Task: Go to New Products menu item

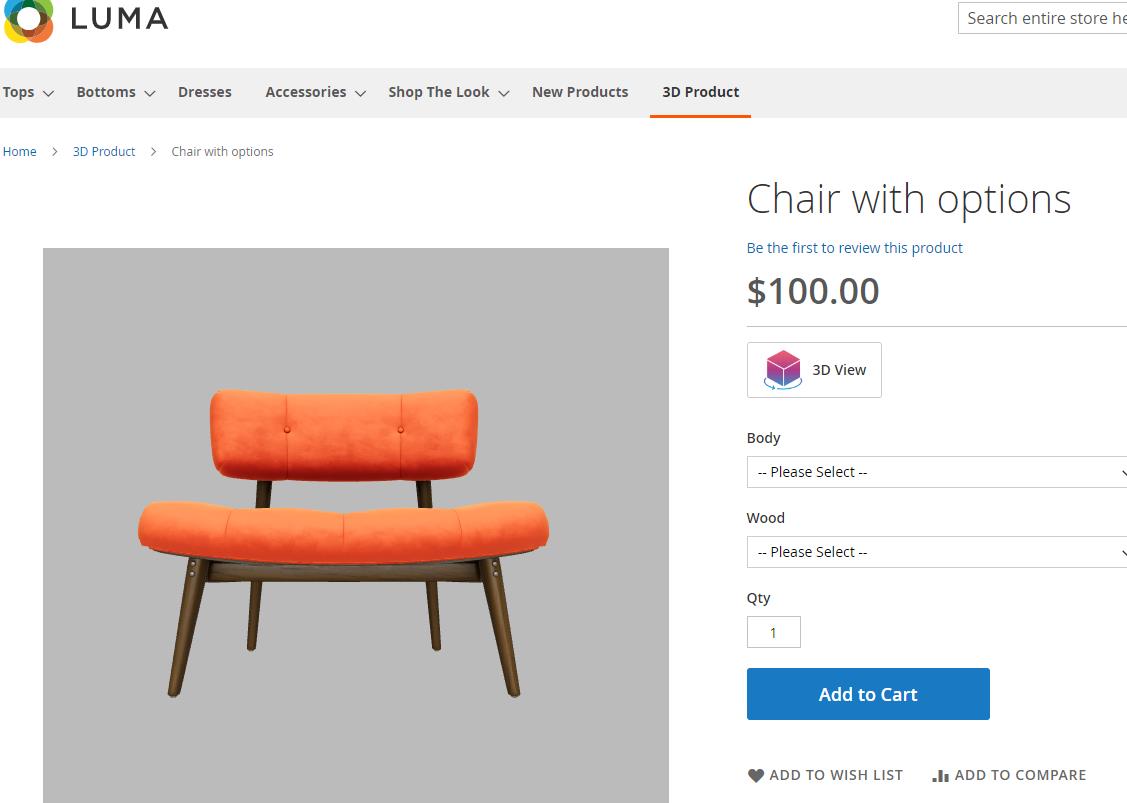Action: (580, 92)
